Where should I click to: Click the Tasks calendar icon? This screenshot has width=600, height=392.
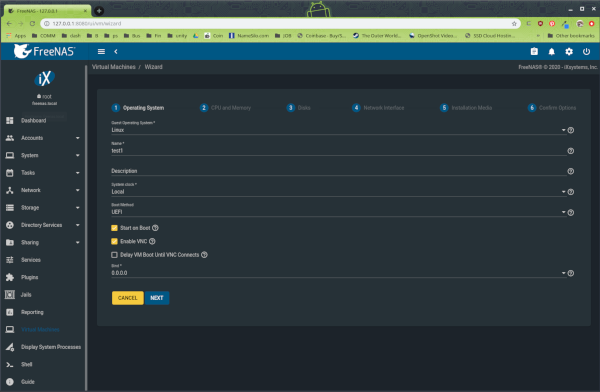point(10,173)
